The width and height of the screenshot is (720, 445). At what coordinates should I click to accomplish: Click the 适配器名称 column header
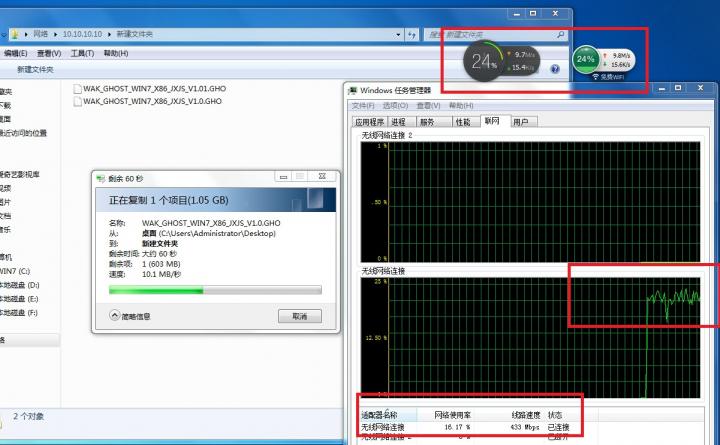point(388,415)
